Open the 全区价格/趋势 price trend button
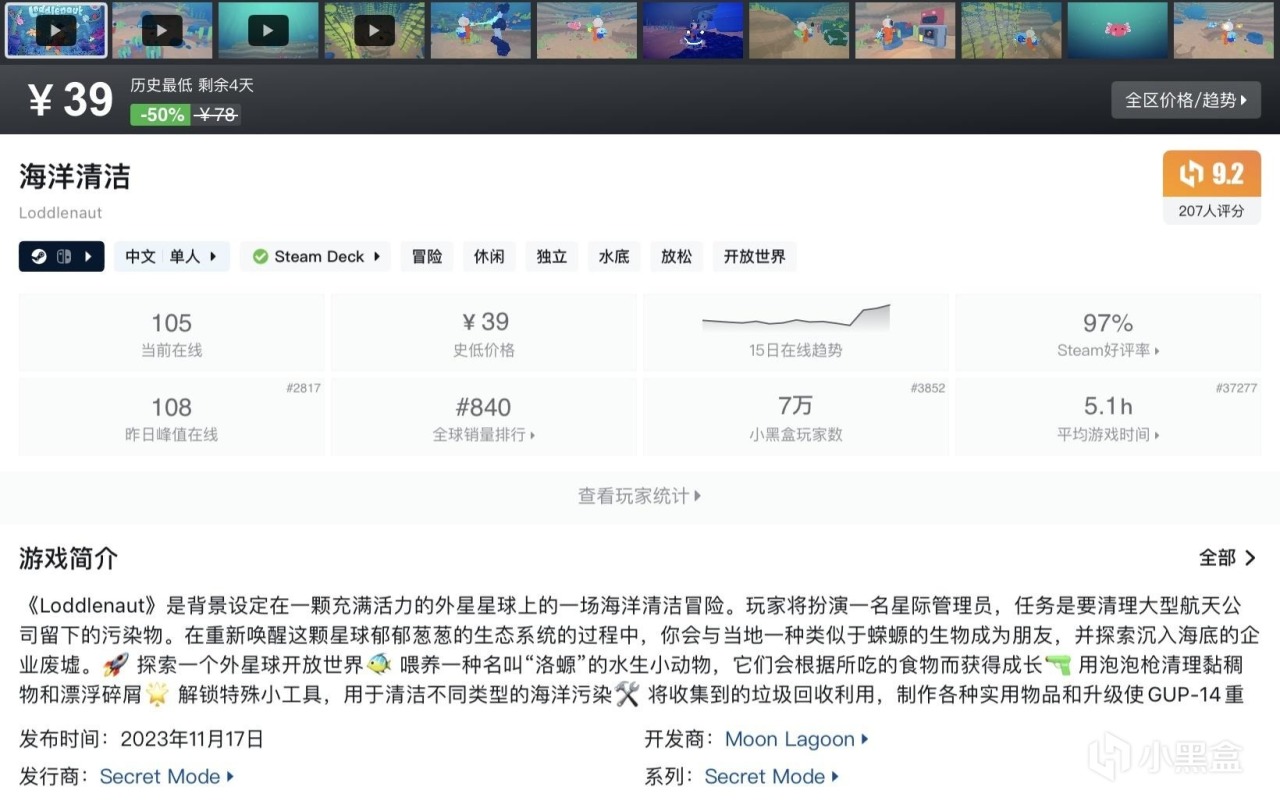 (x=1186, y=100)
